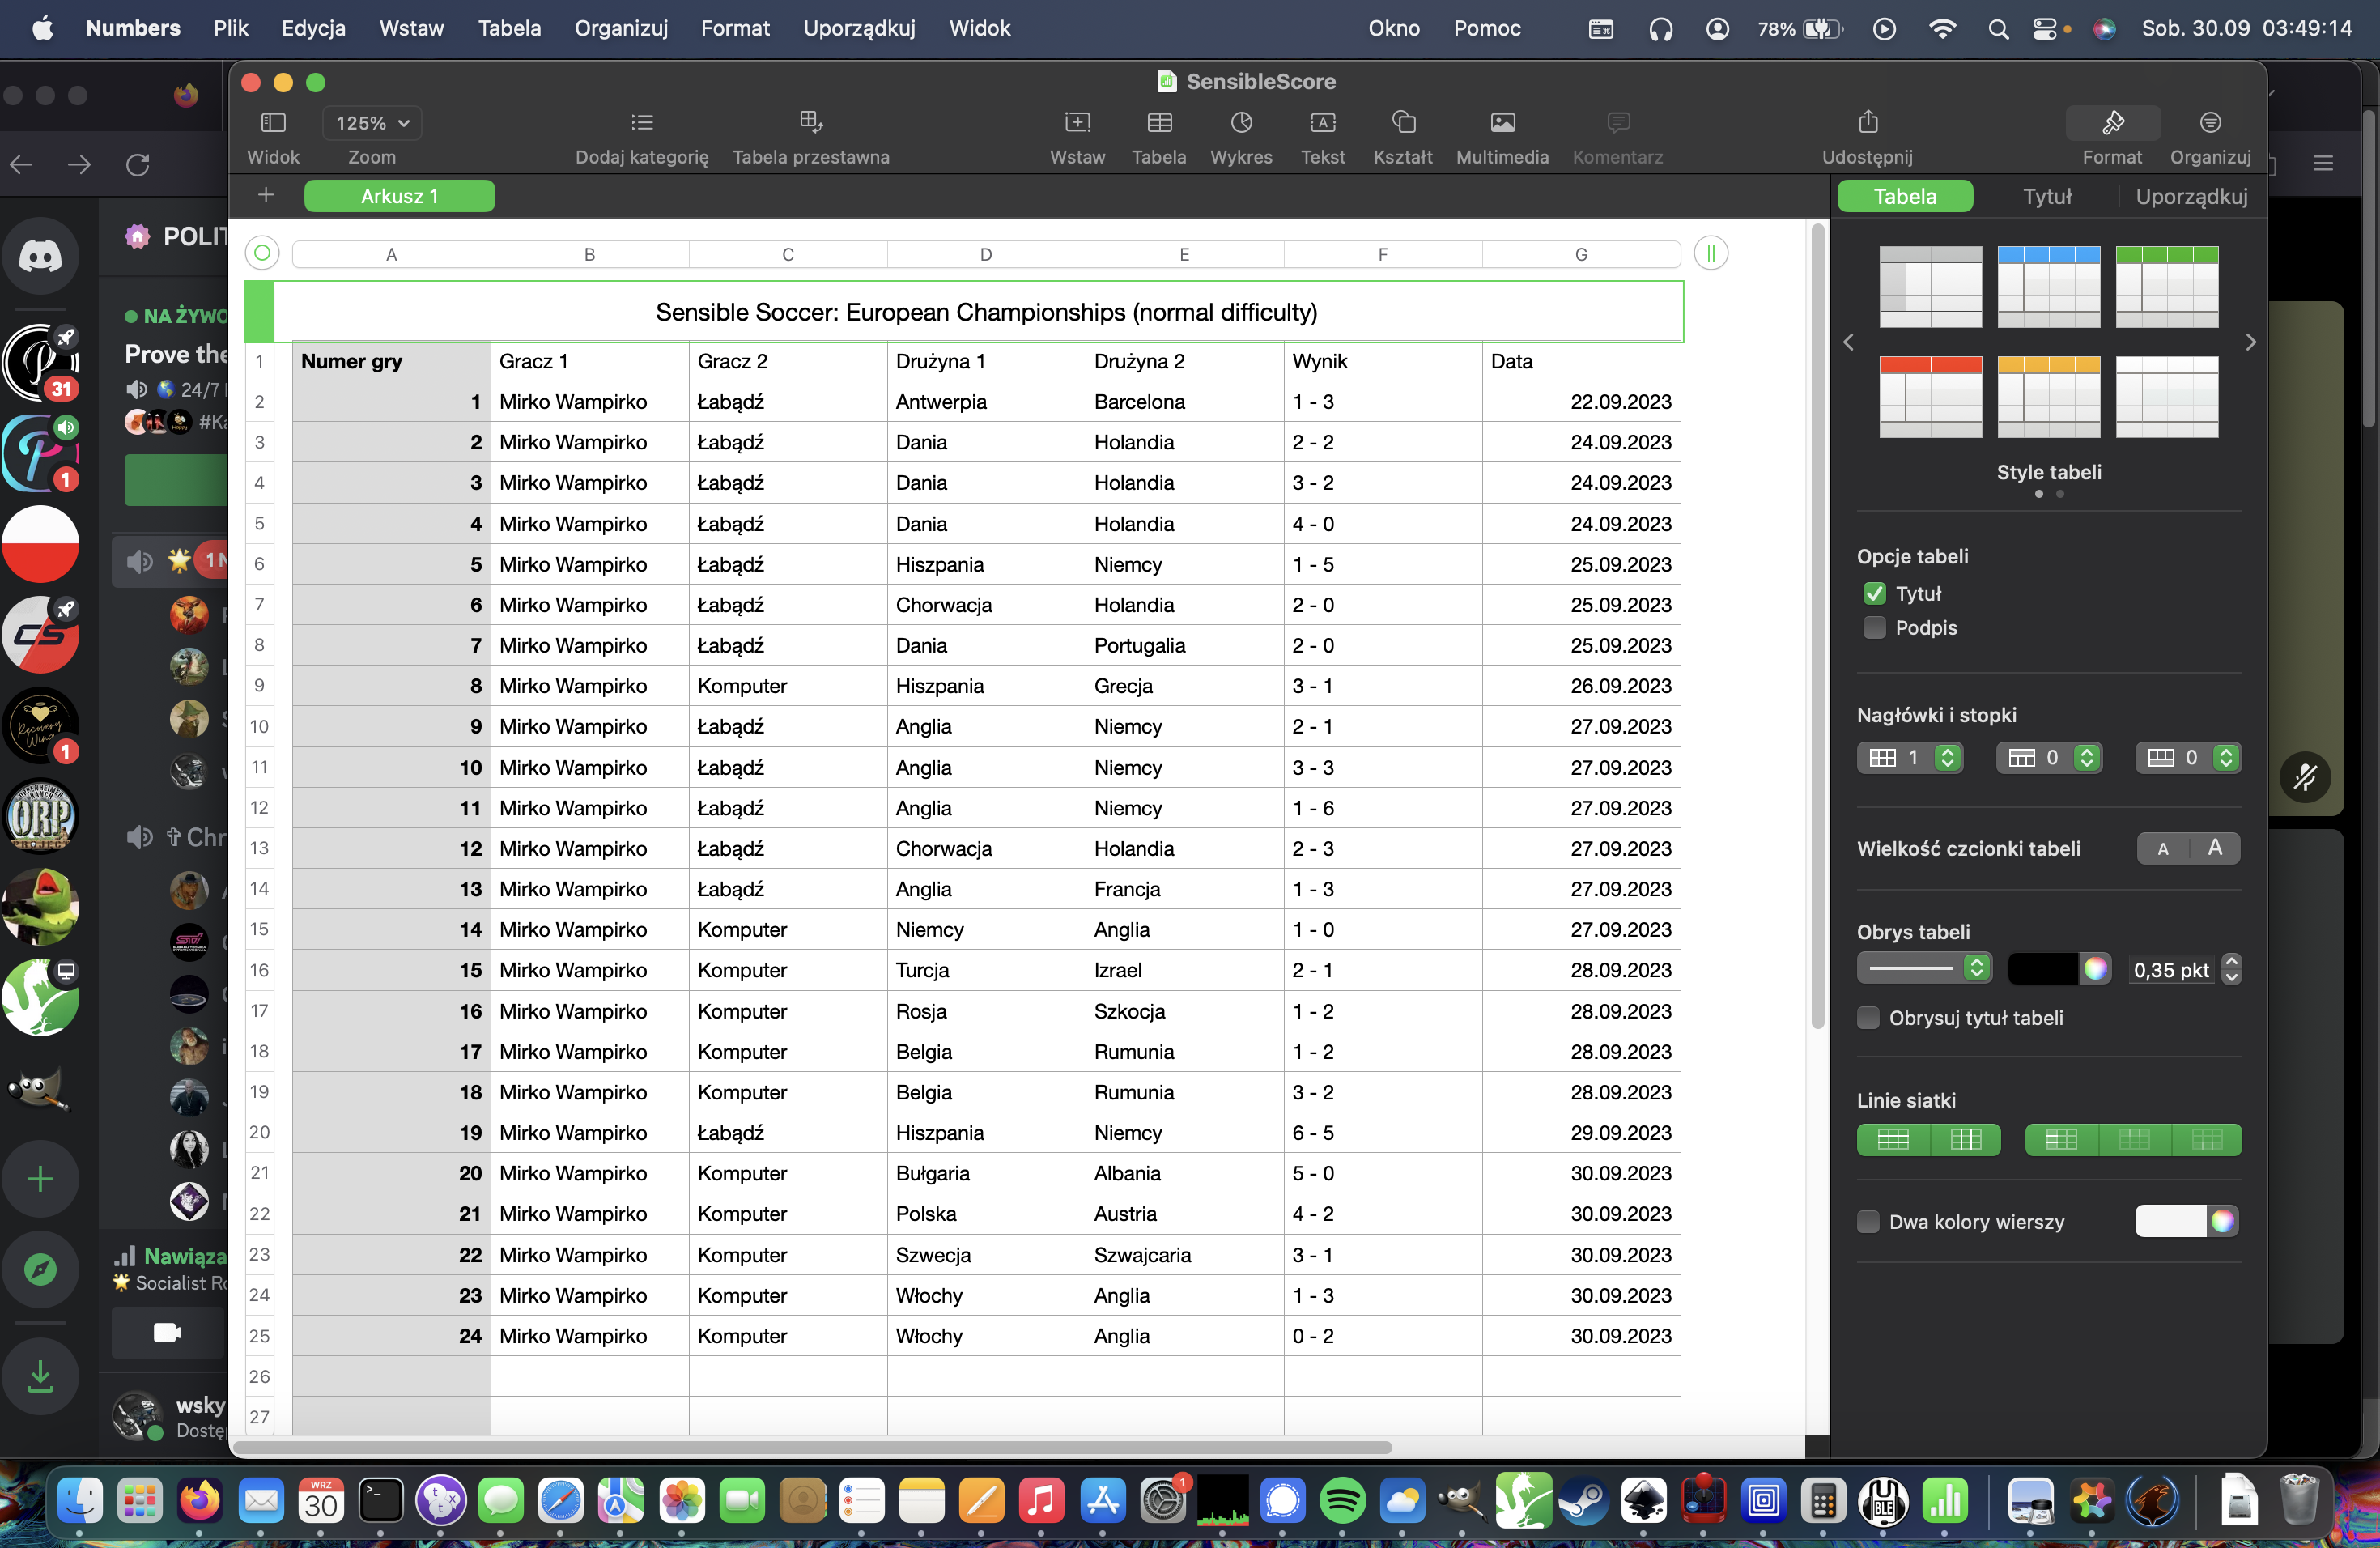Insert a Kształt shape from toolbar
The width and height of the screenshot is (2380, 1548).
point(1402,123)
